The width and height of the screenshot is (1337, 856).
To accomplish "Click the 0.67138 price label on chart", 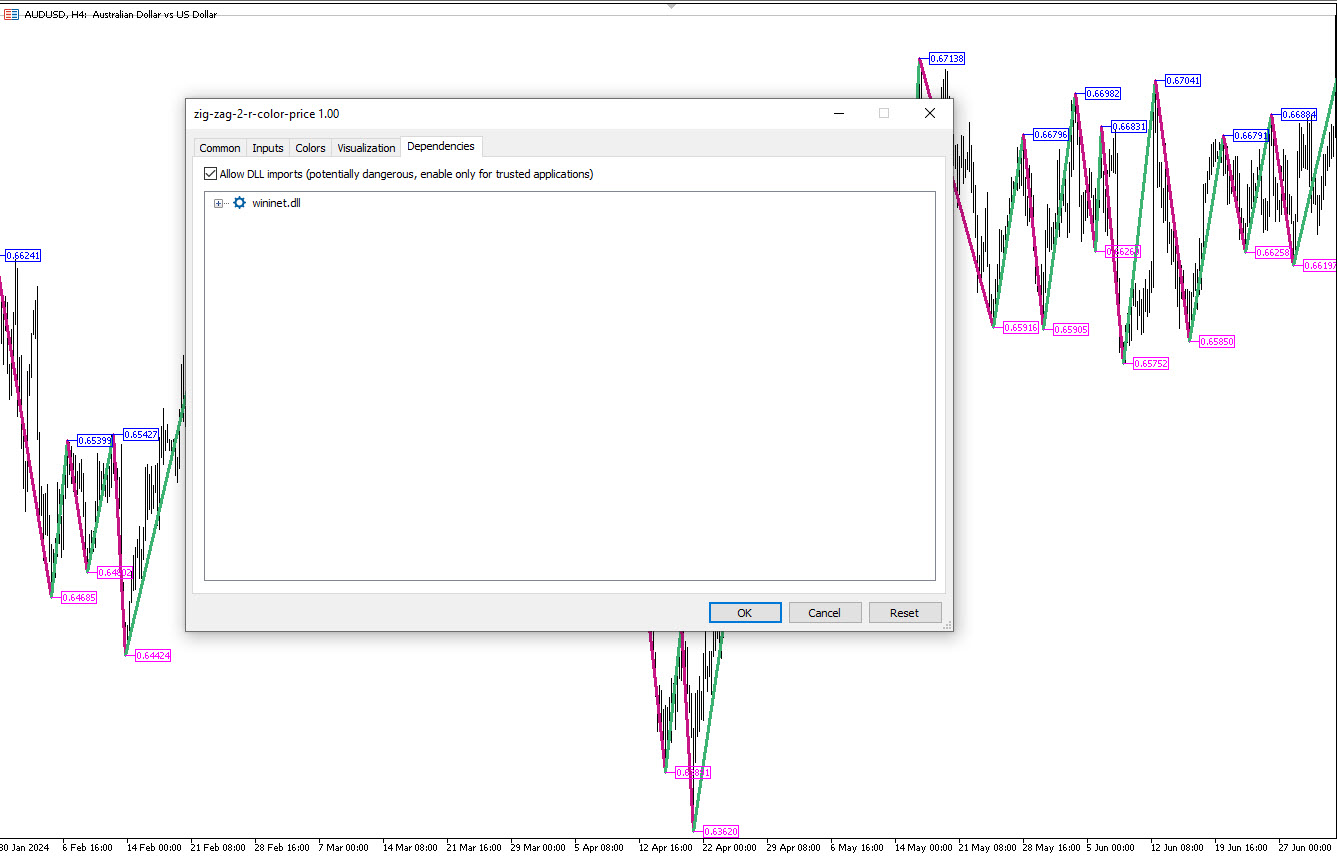I will pos(947,59).
